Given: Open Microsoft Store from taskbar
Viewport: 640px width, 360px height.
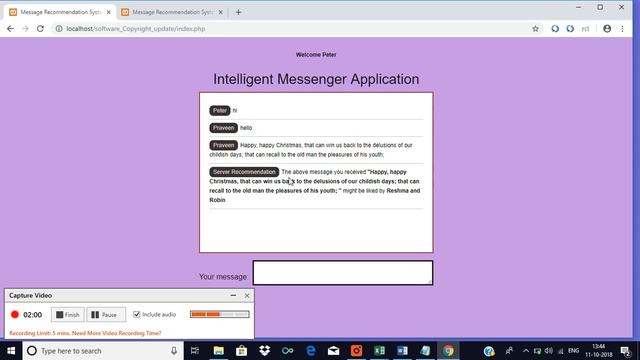Looking at the screenshot, I should 242,351.
